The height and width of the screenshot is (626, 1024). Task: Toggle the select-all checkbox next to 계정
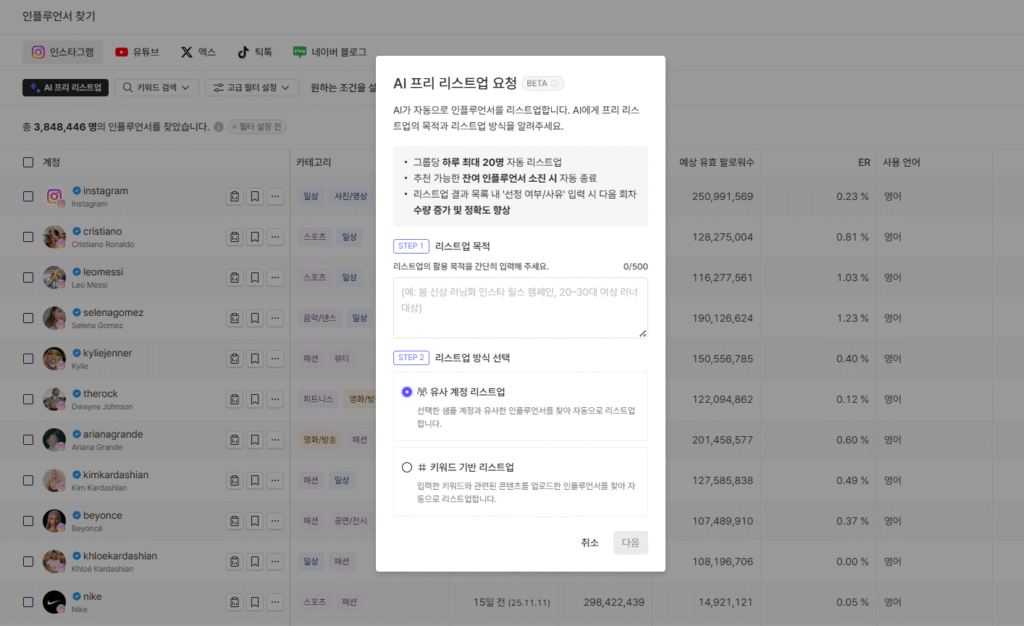click(x=28, y=162)
